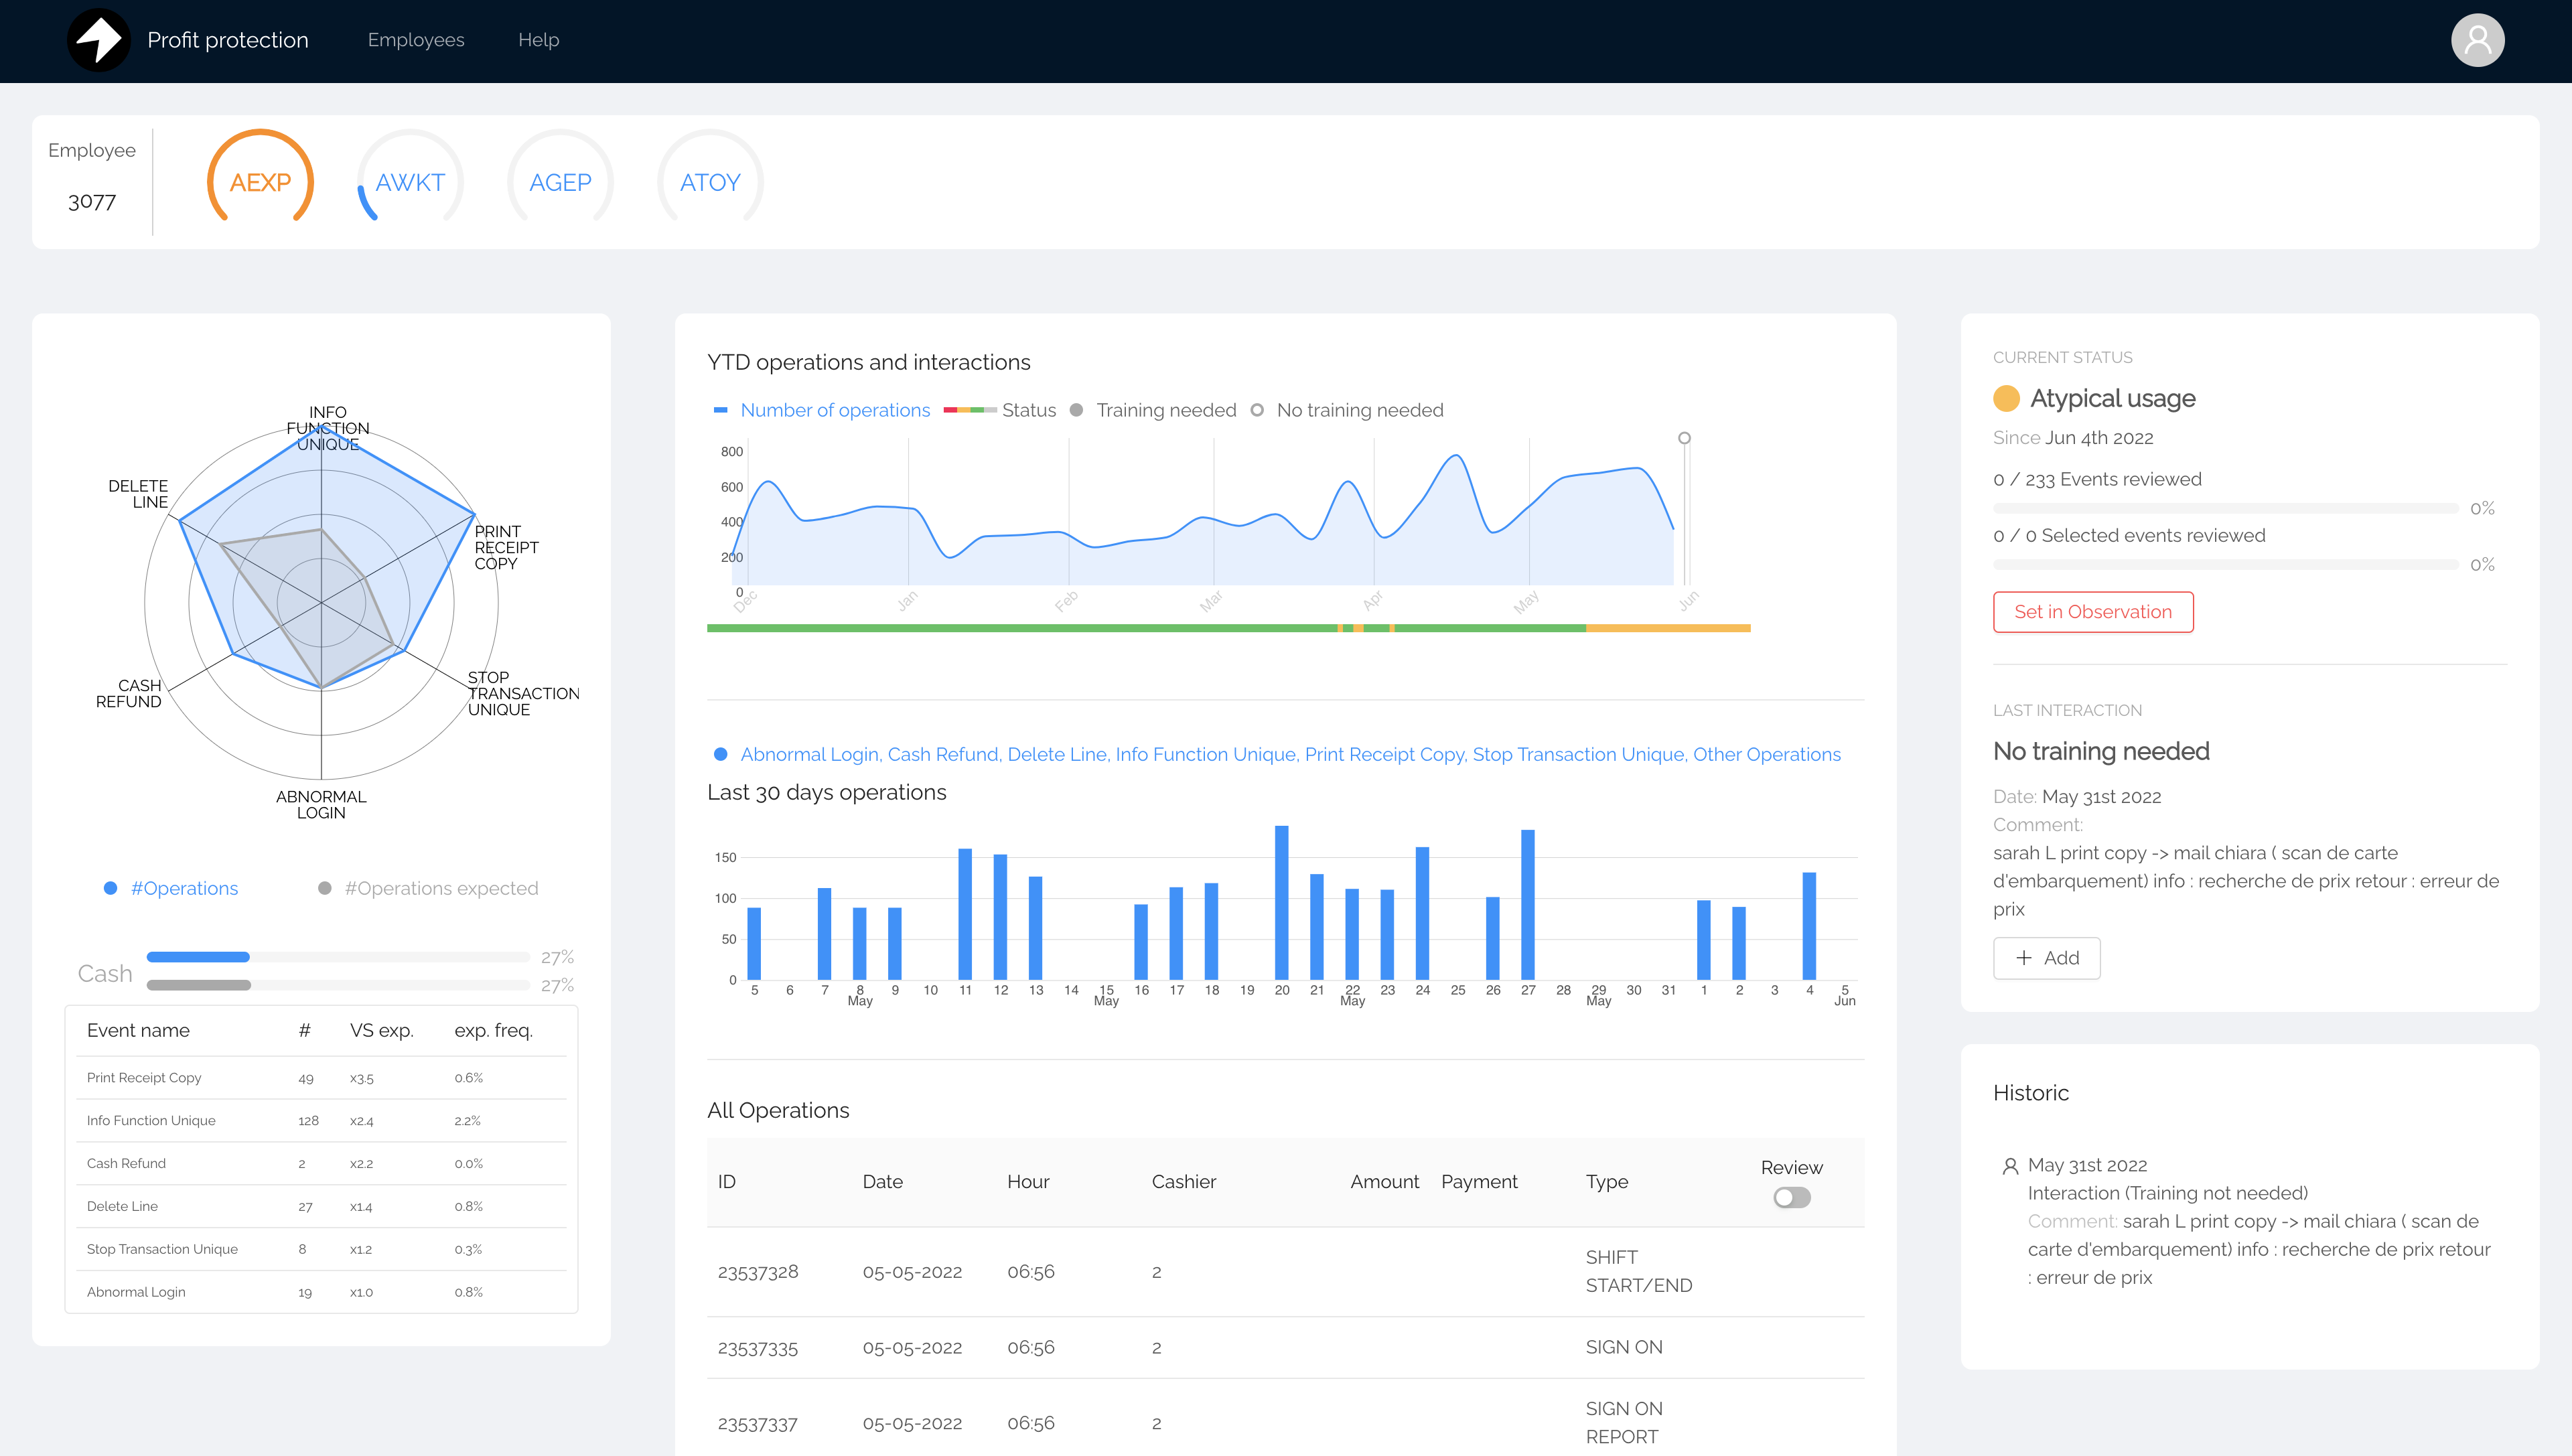Screen dimensions: 2572x1456
Task: Open the Employees menu
Action: (416, 40)
